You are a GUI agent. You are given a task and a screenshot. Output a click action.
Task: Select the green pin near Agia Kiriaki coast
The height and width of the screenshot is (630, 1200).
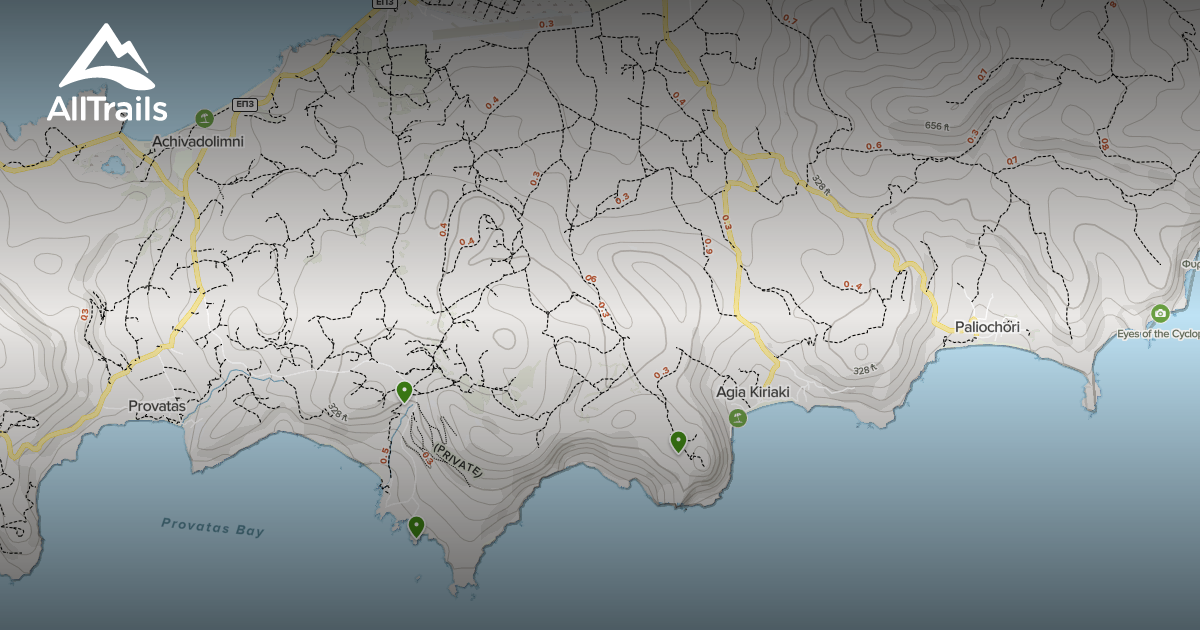(678, 438)
